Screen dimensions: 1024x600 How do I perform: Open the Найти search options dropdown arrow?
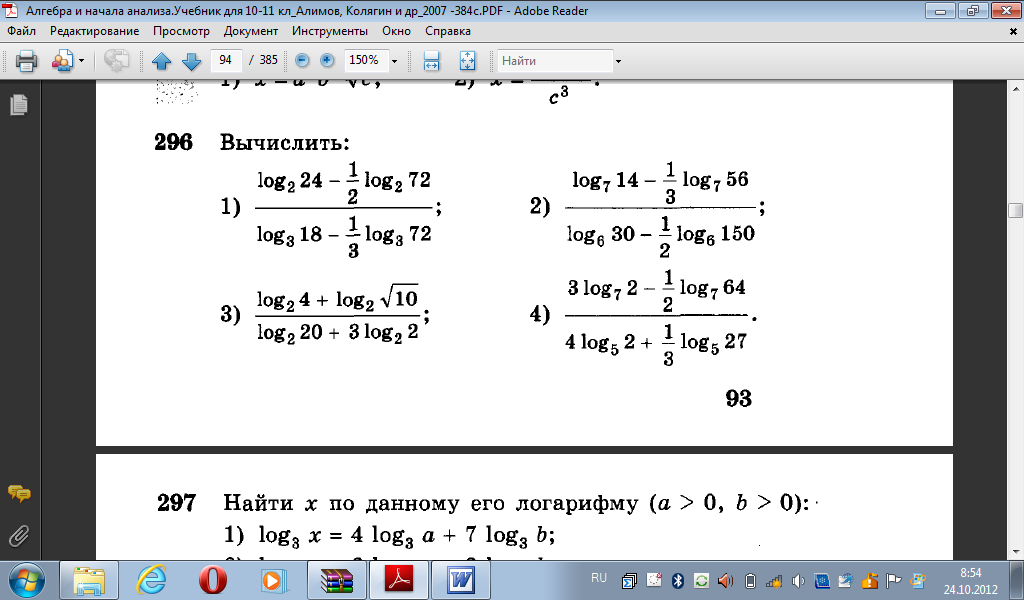(x=618, y=61)
